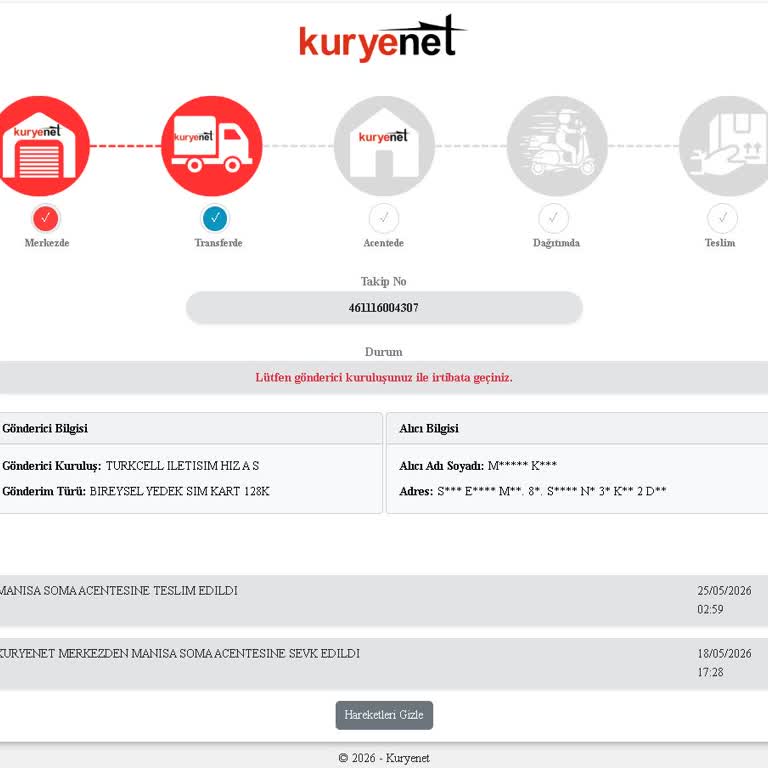Viewport: 768px width, 768px height.
Task: Click the red status message about gönderici kuruluşunuz
Action: pos(384,378)
